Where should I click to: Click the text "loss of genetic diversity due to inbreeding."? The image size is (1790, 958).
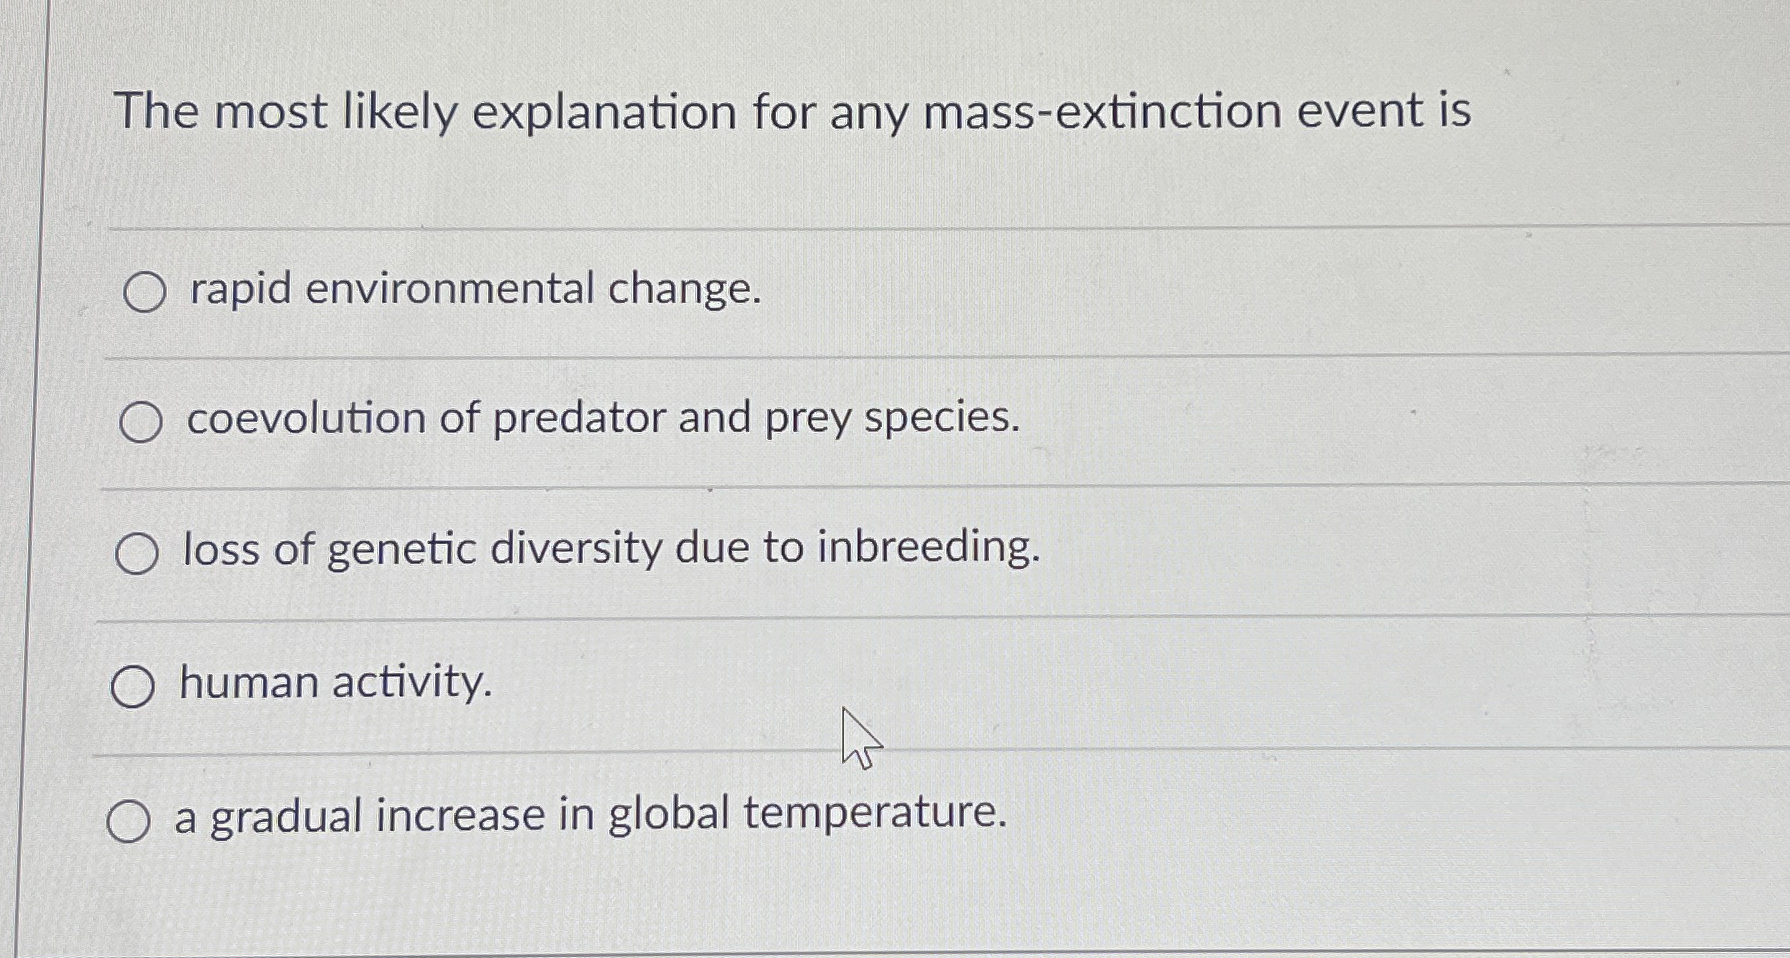(x=610, y=549)
